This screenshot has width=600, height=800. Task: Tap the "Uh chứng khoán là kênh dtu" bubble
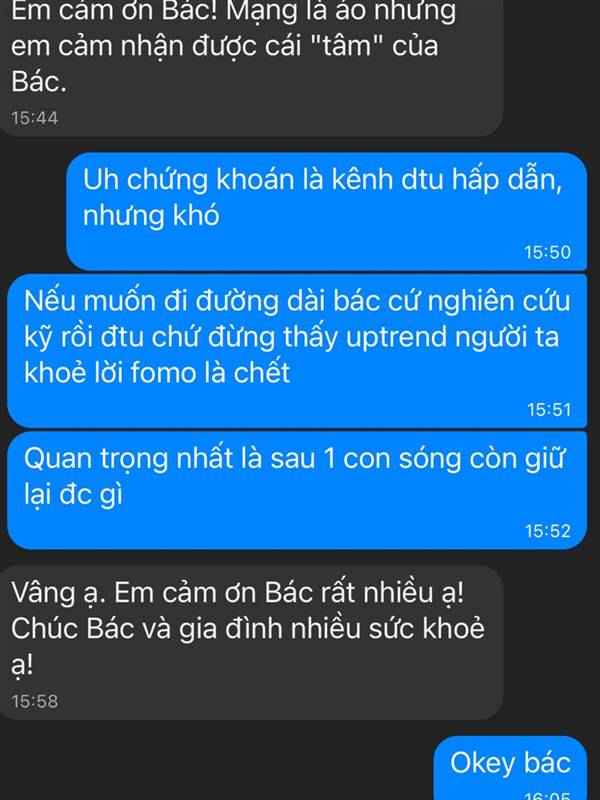tap(327, 211)
